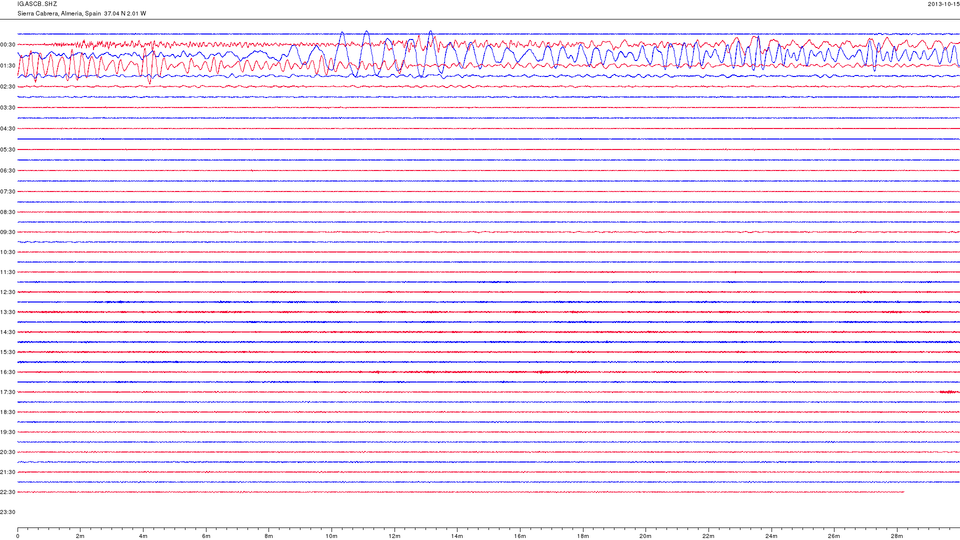Viewport: 960px width, 540px height.
Task: Select the 10:30 time row label
Action: point(7,252)
